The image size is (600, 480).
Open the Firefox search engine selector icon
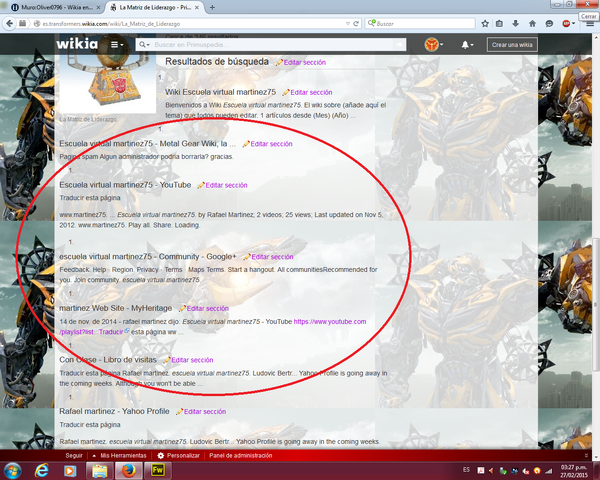tap(371, 23)
